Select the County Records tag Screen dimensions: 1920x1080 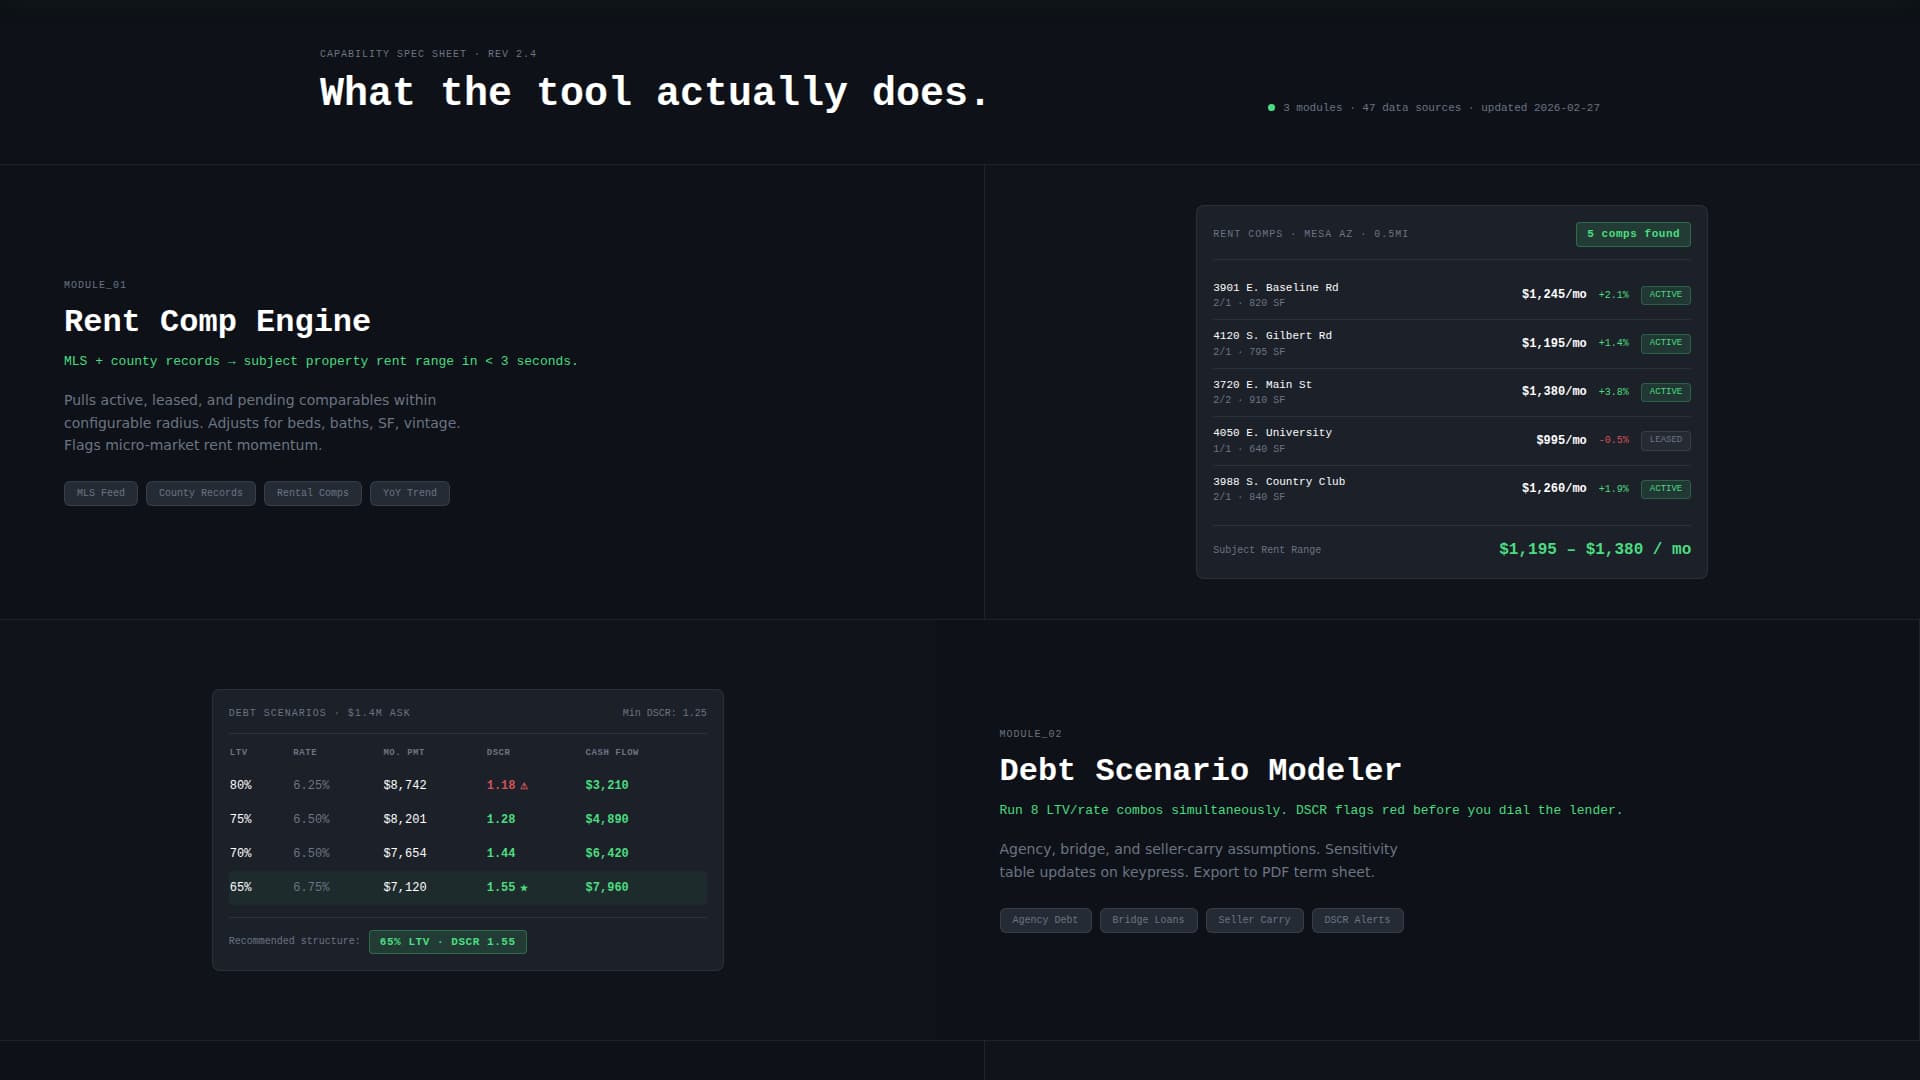tap(200, 493)
